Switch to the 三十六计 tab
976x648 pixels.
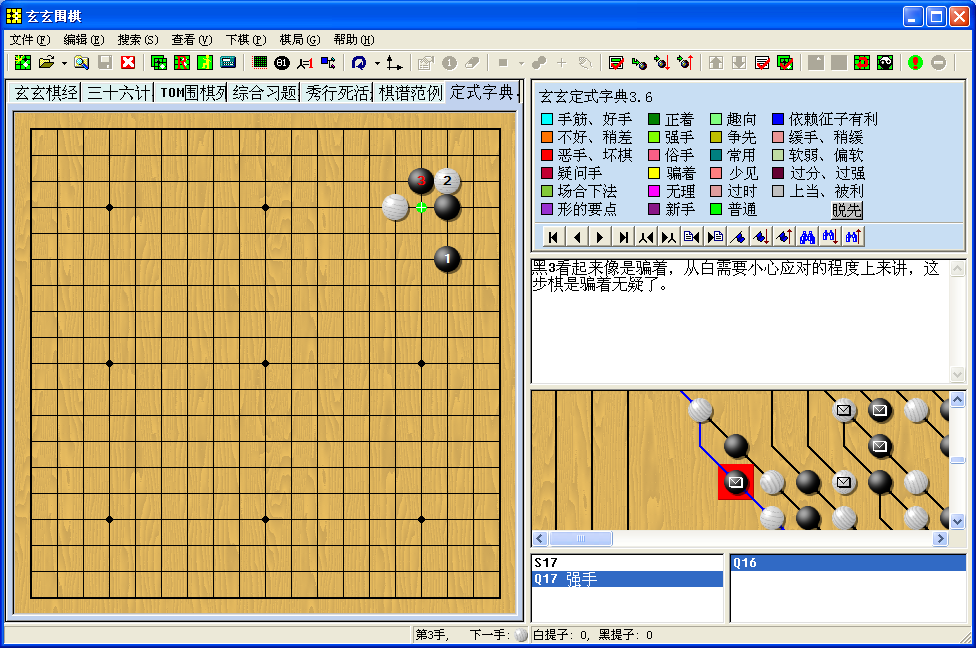tap(118, 93)
